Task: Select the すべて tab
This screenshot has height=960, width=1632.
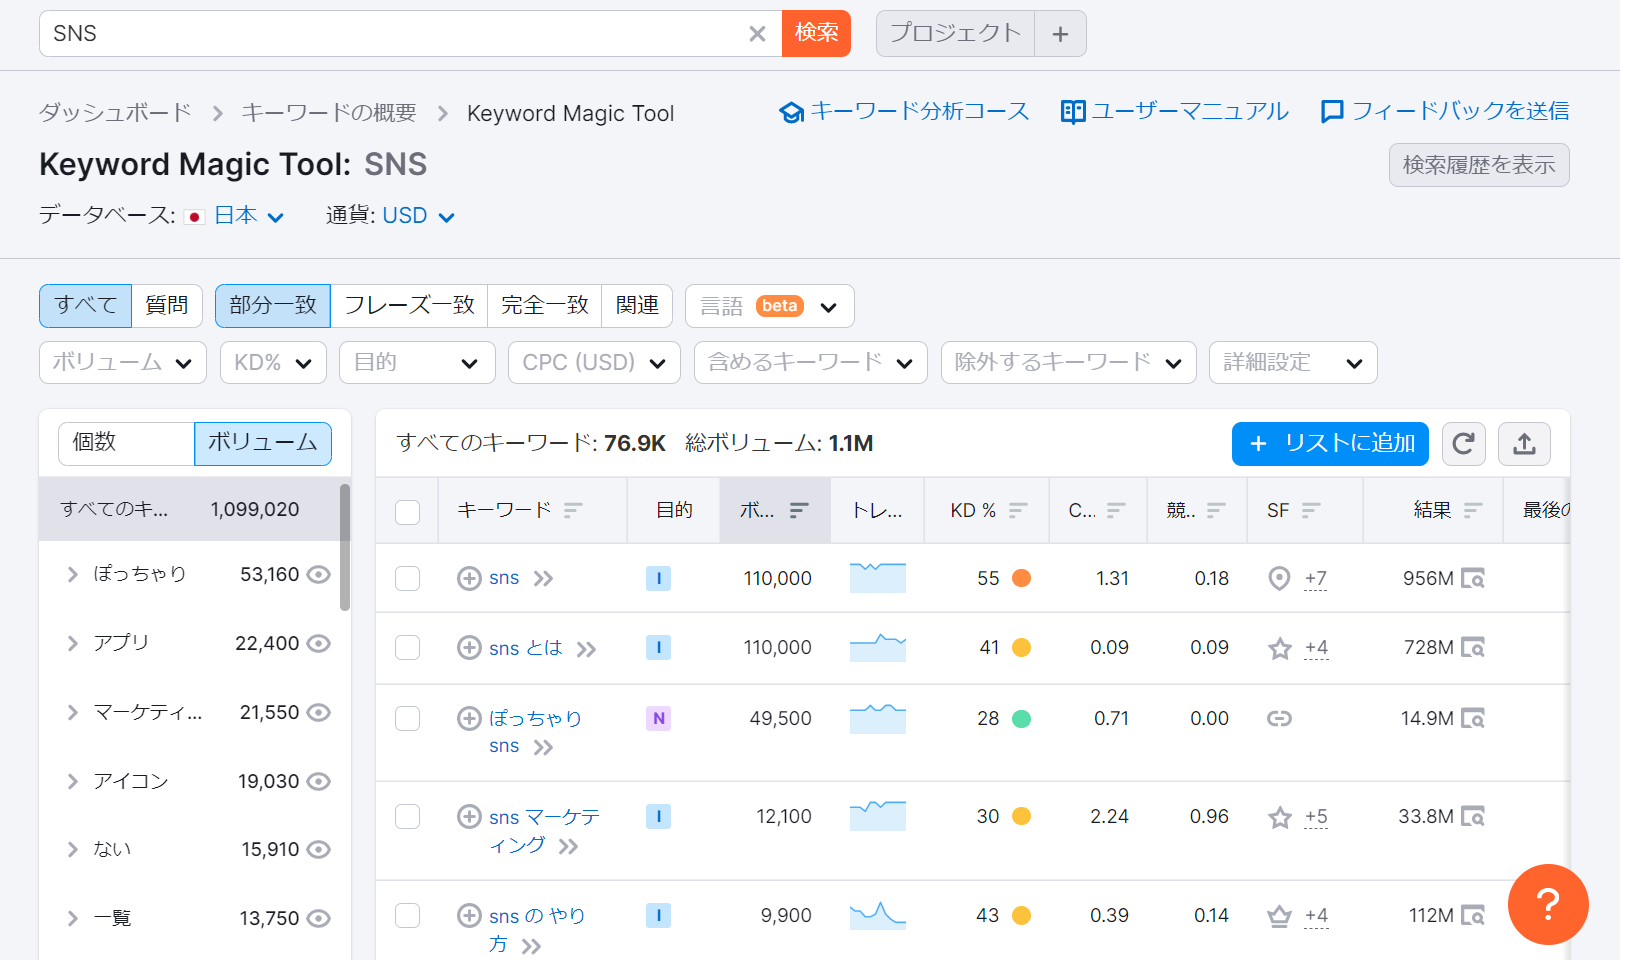Action: [86, 306]
